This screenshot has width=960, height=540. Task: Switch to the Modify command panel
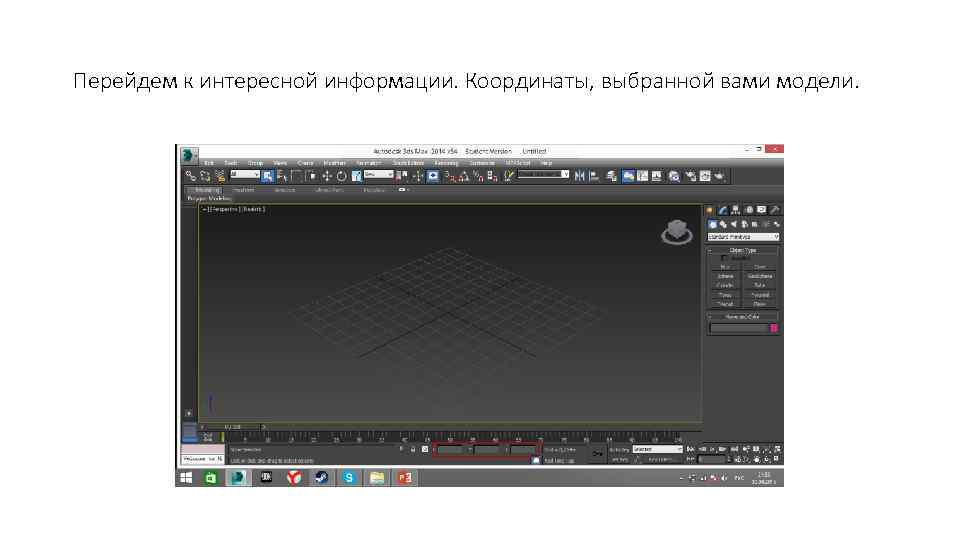click(722, 210)
